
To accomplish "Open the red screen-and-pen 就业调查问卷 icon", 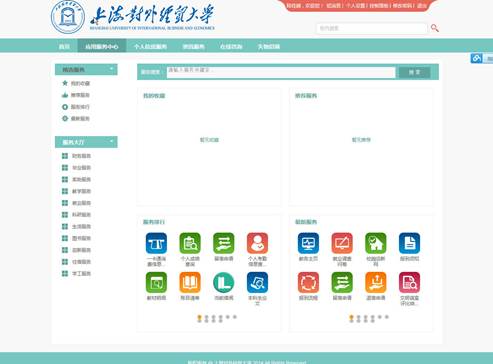I will 342,243.
